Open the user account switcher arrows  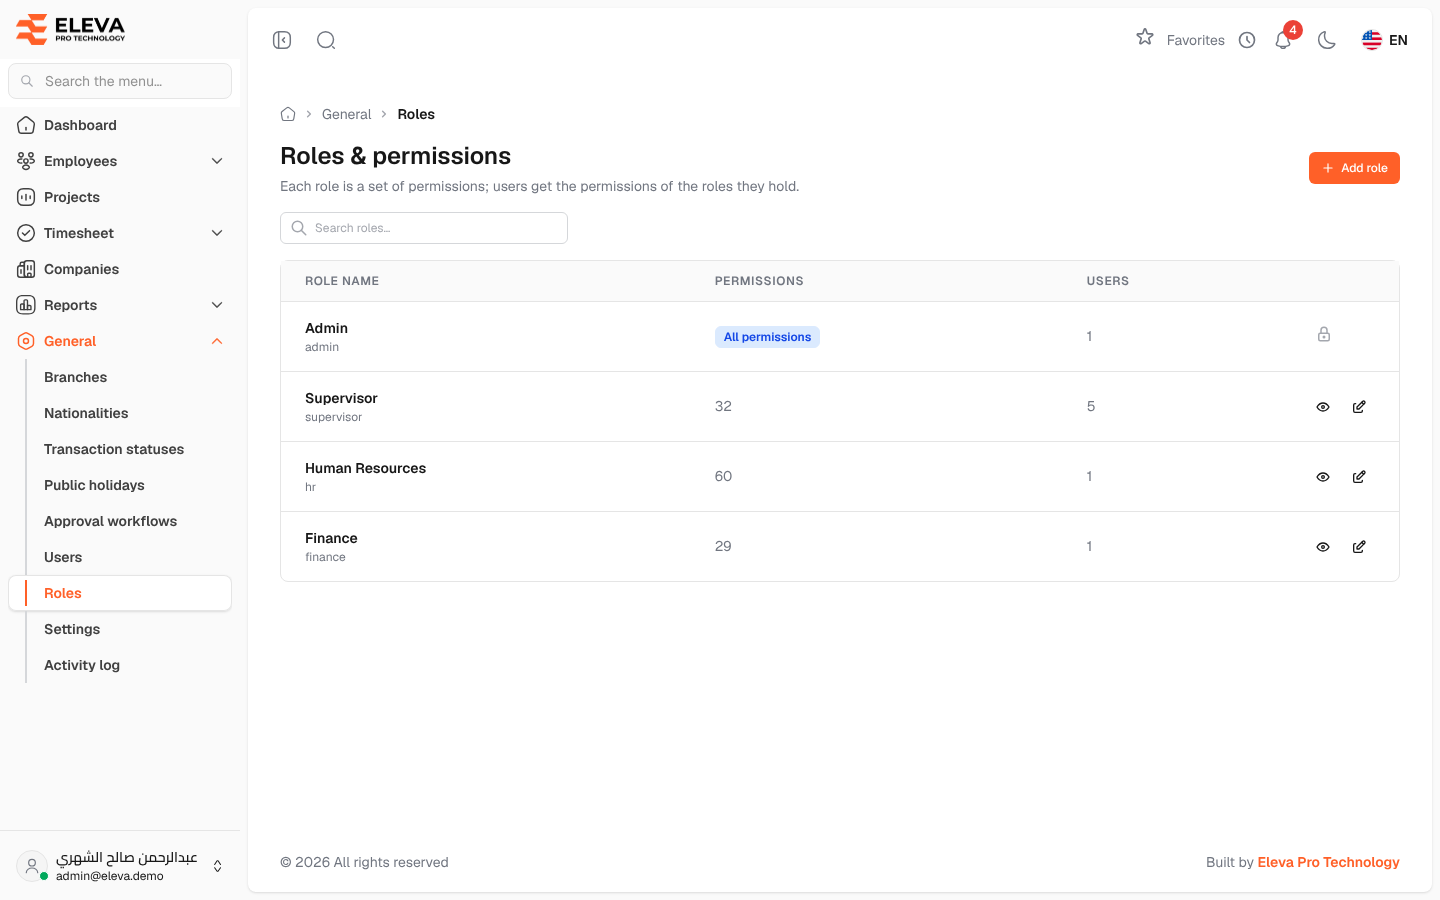(x=217, y=866)
